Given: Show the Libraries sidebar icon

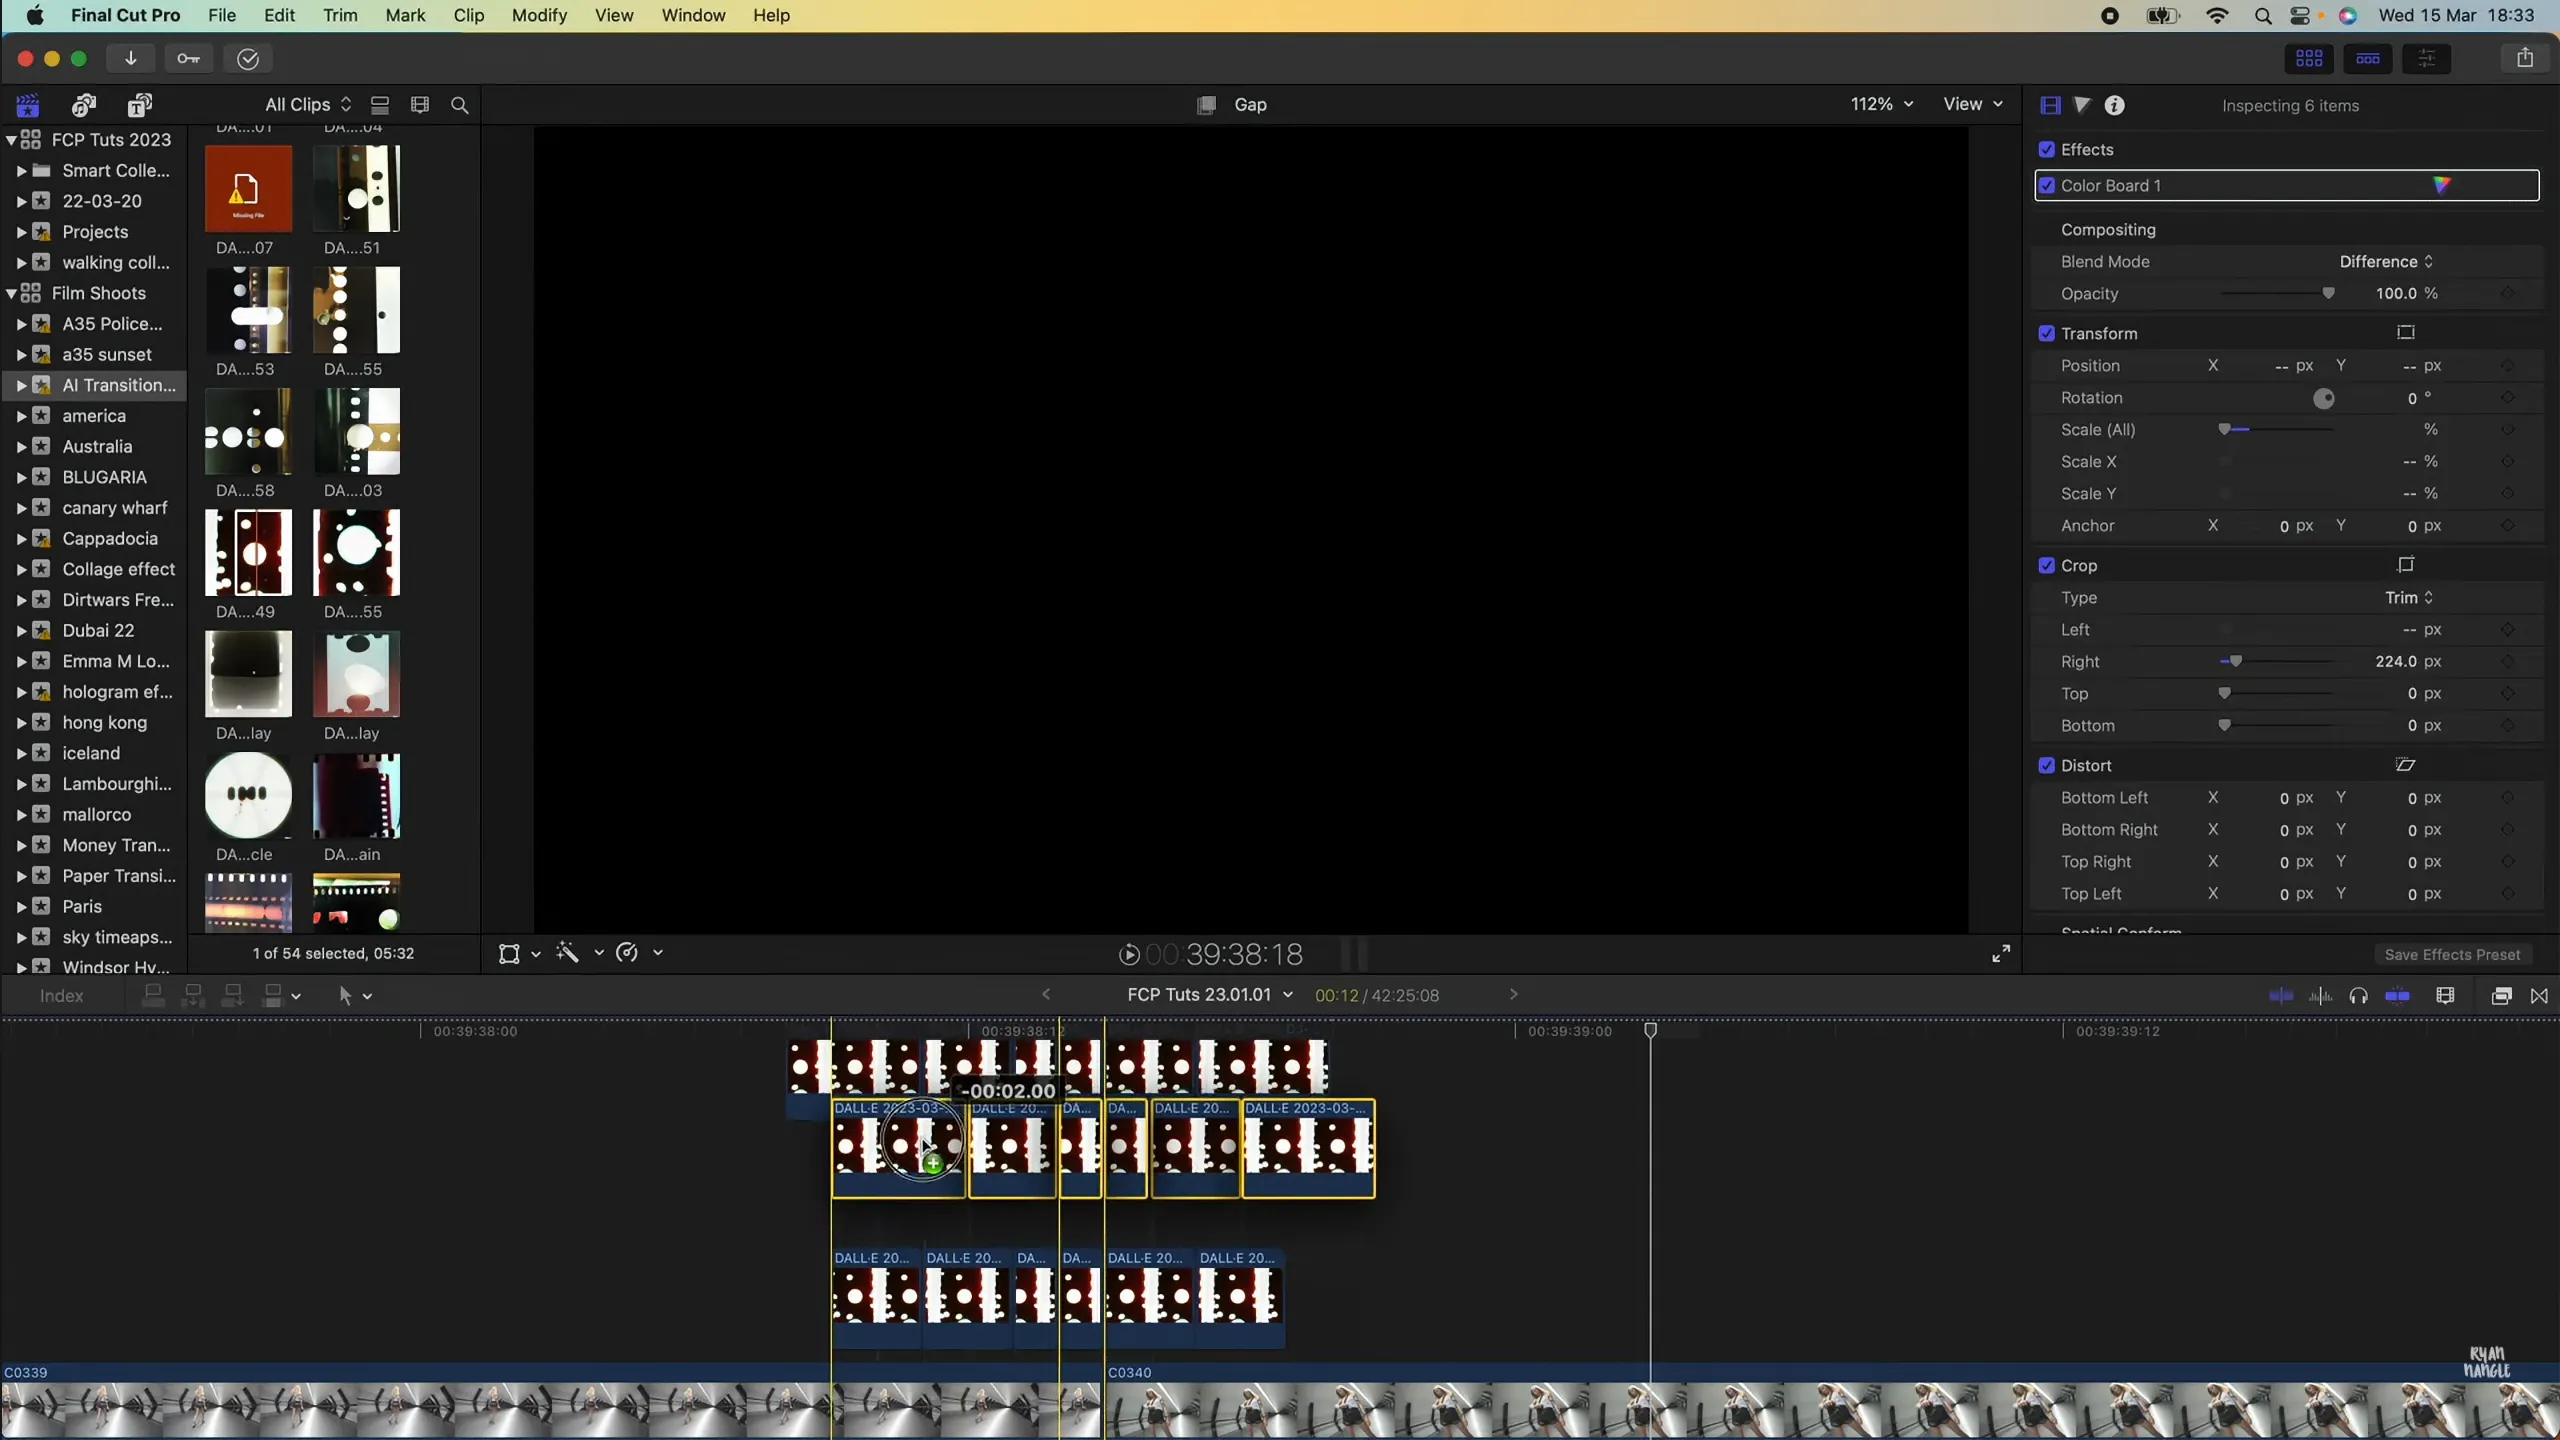Looking at the screenshot, I should pos(28,105).
